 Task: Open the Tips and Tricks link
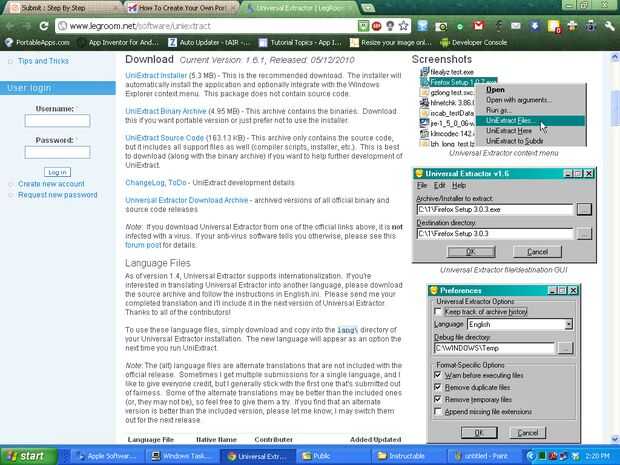click(43, 61)
